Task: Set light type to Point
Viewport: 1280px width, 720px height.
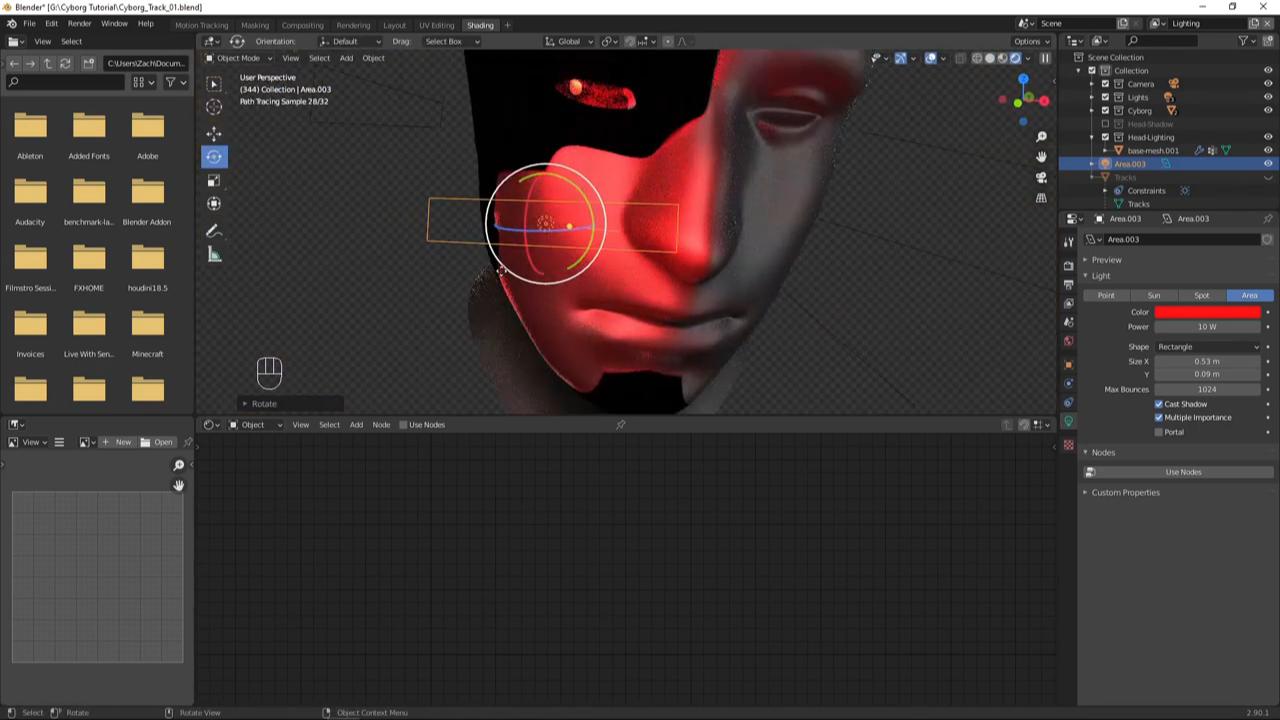Action: click(1106, 295)
